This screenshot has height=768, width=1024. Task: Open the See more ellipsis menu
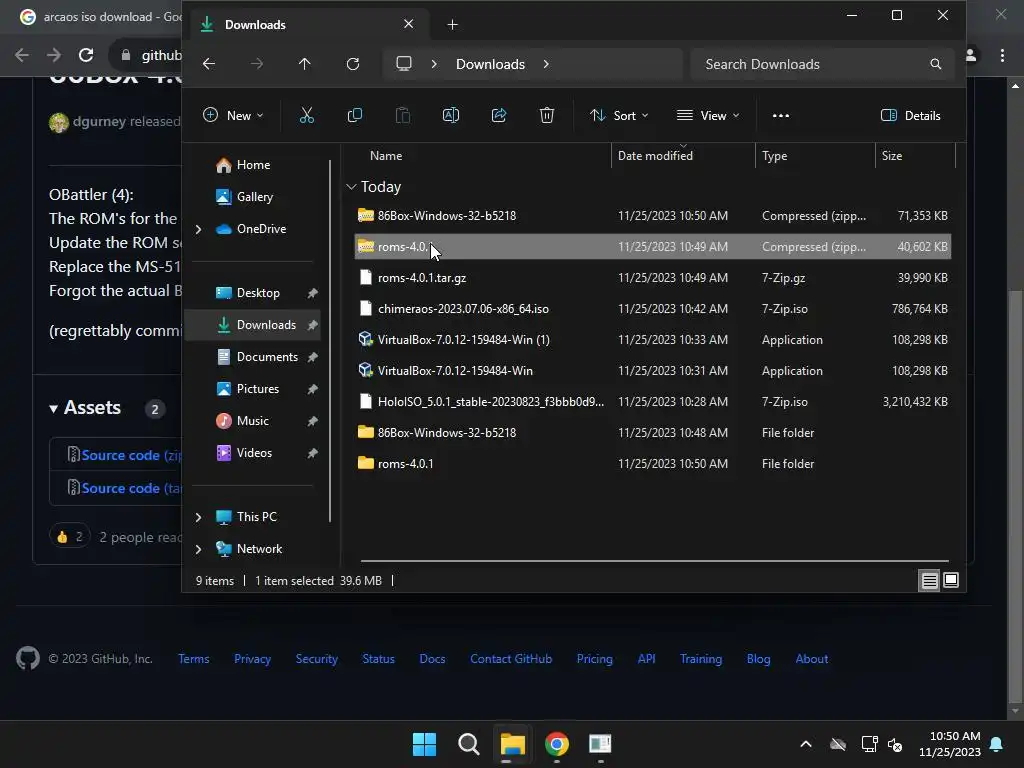780,116
